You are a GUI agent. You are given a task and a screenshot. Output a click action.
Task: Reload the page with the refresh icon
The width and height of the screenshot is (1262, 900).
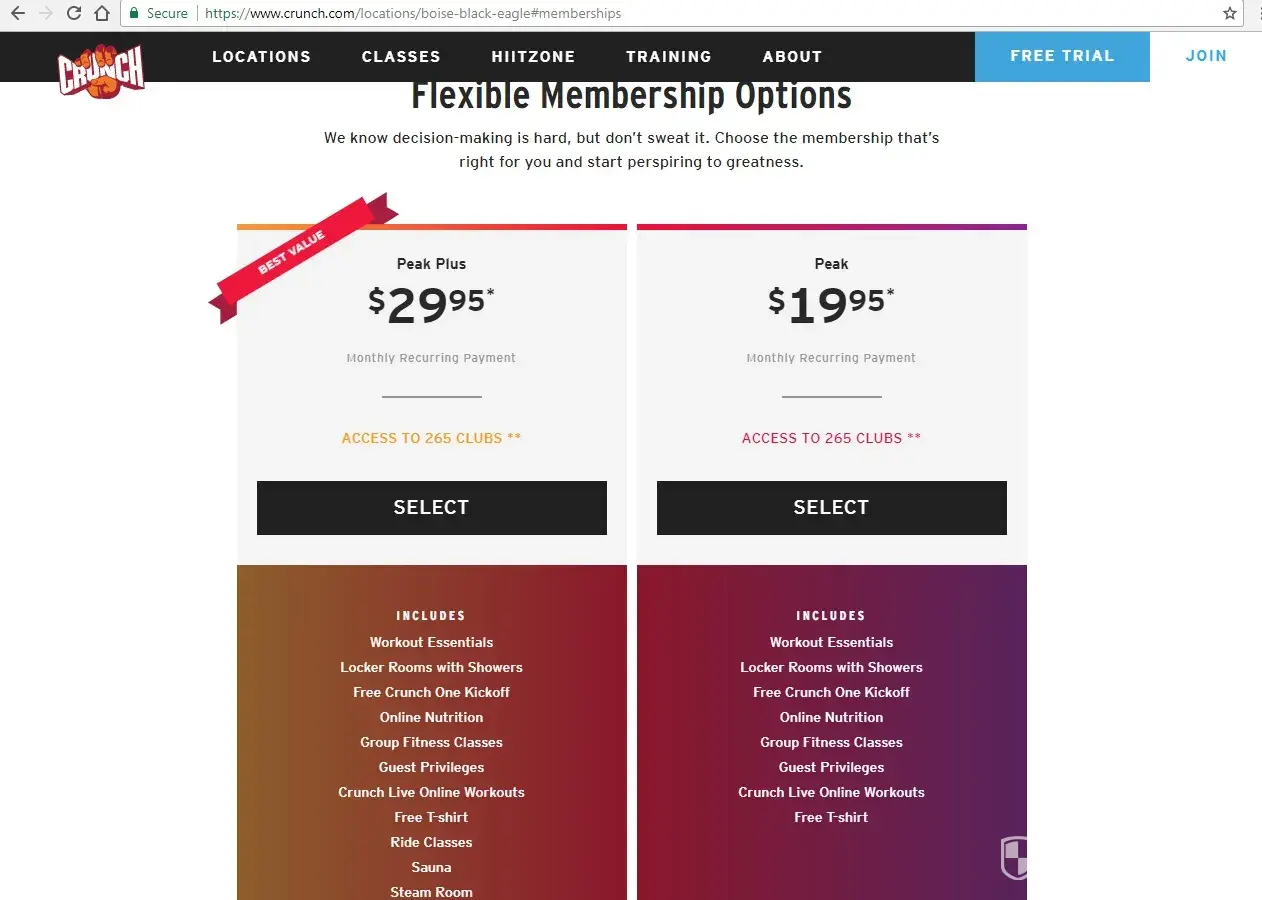(x=73, y=13)
